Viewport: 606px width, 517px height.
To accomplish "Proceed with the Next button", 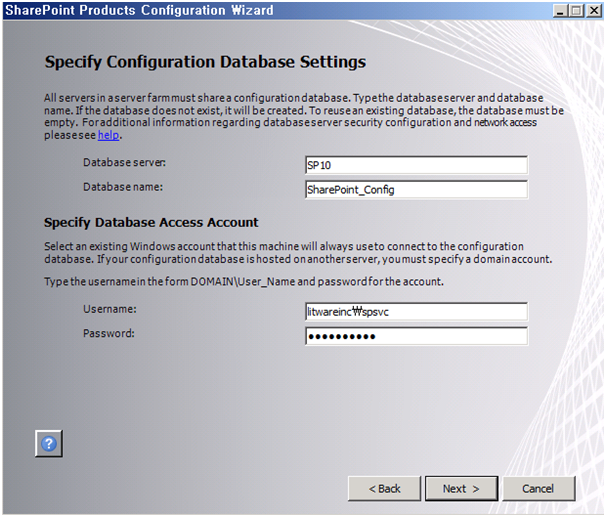I will [461, 489].
